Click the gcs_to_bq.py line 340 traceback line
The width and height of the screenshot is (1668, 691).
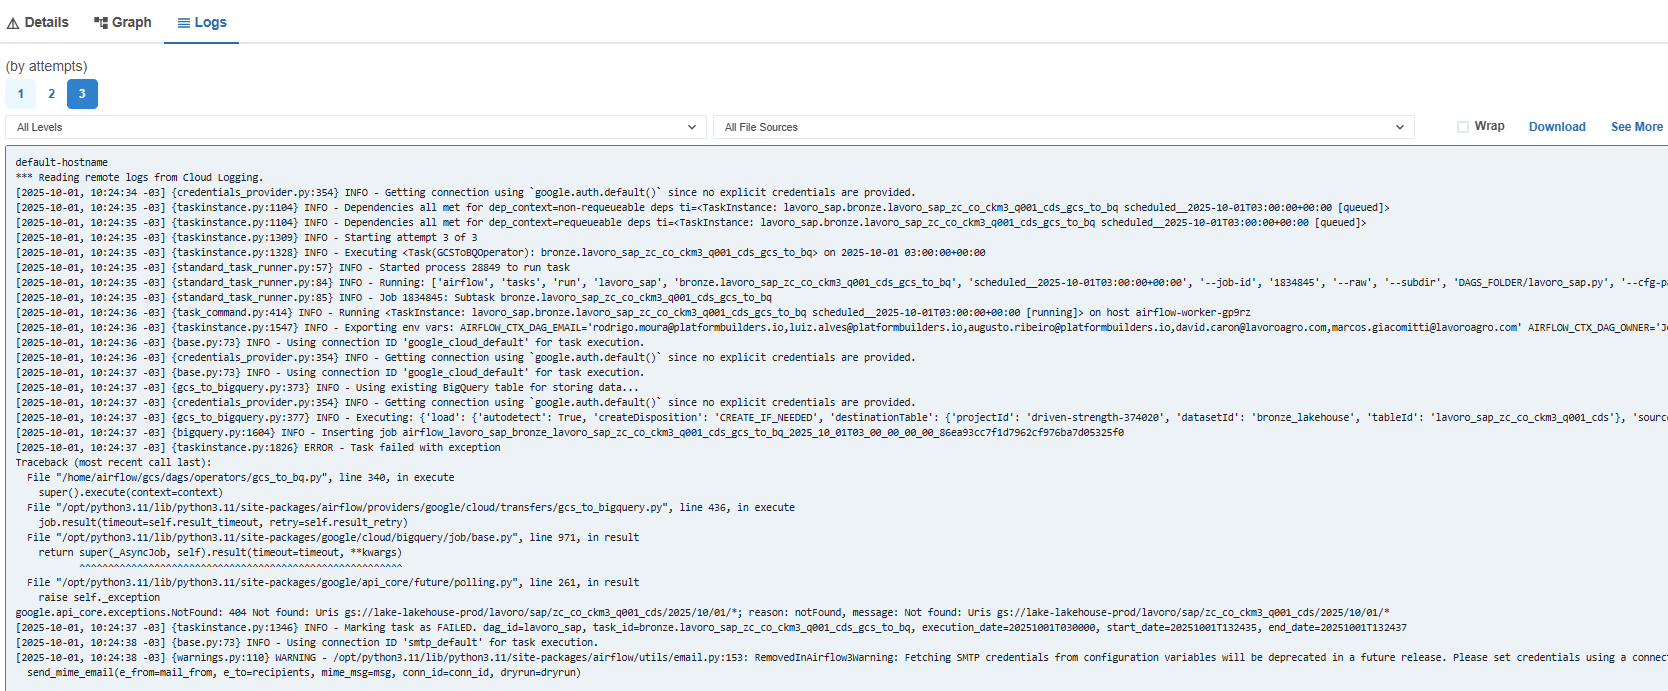241,477
